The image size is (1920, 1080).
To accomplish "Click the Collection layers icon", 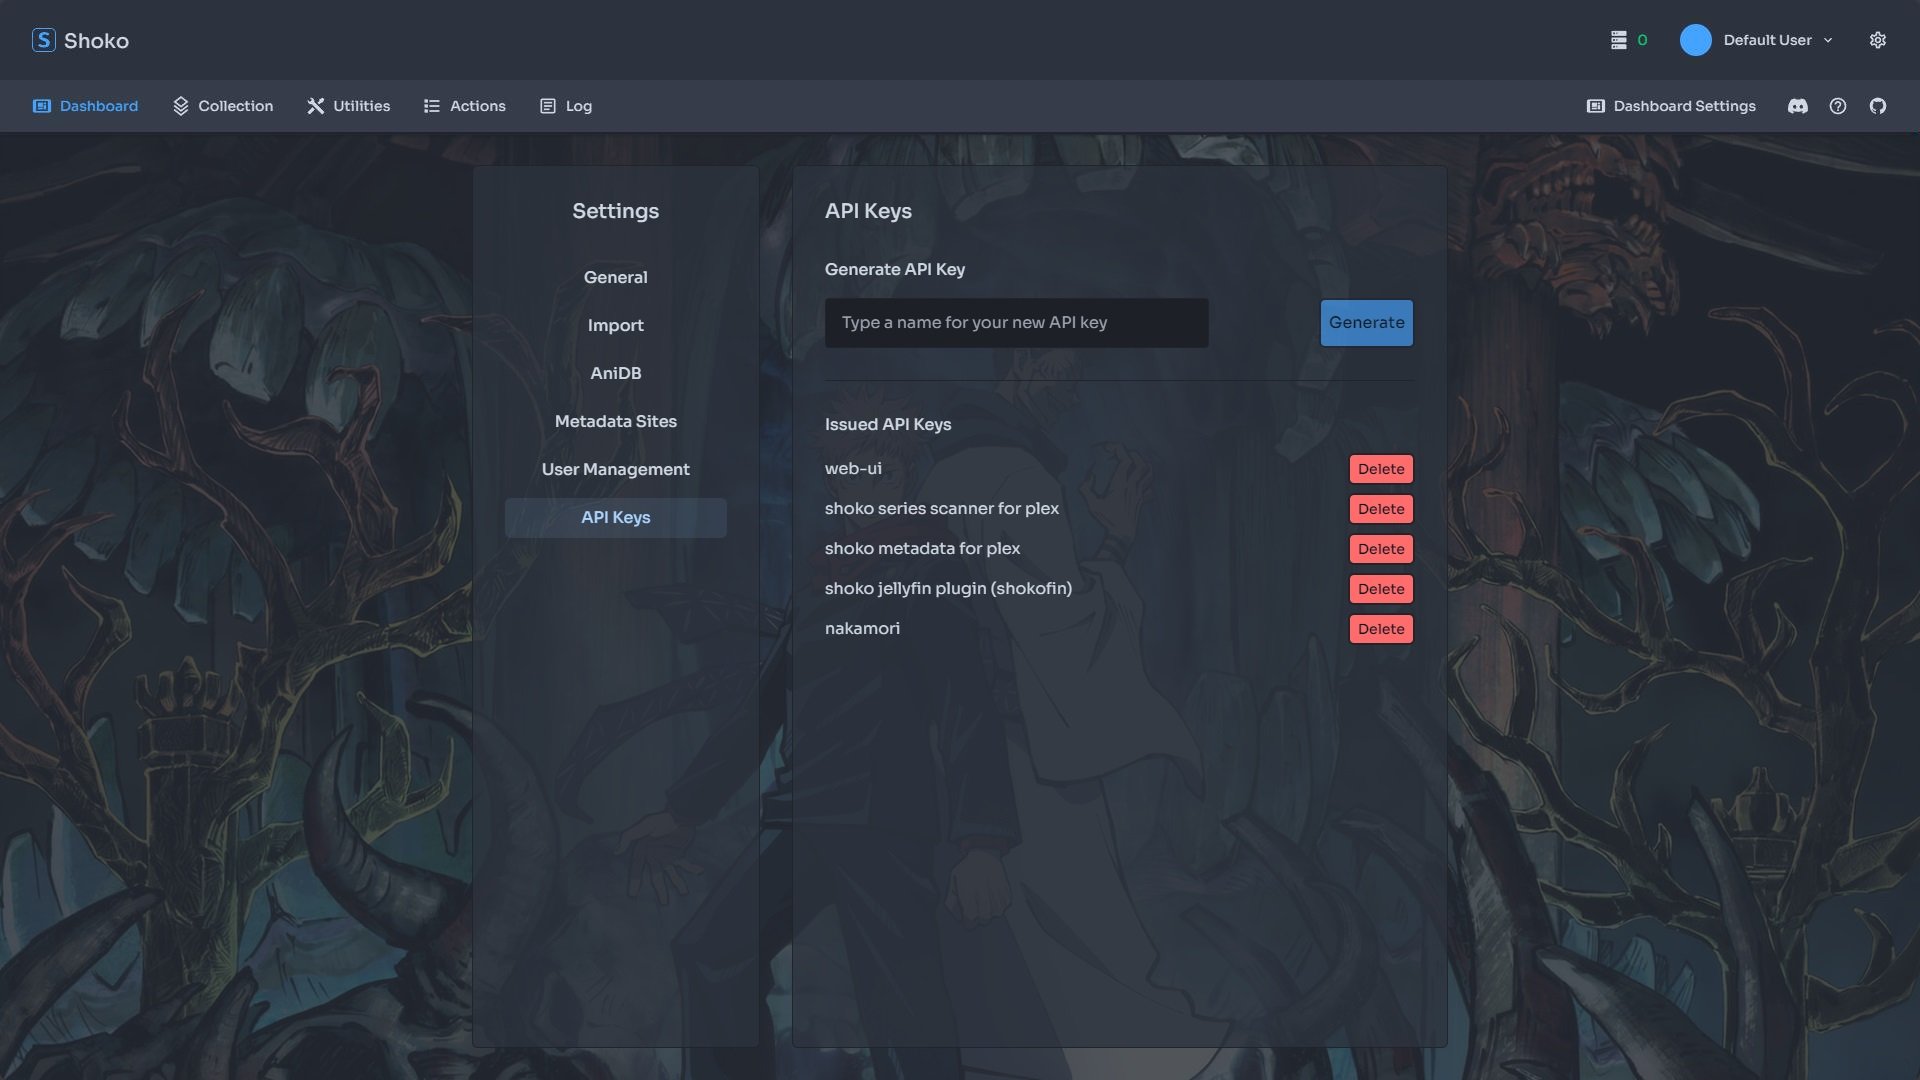I will [x=180, y=106].
